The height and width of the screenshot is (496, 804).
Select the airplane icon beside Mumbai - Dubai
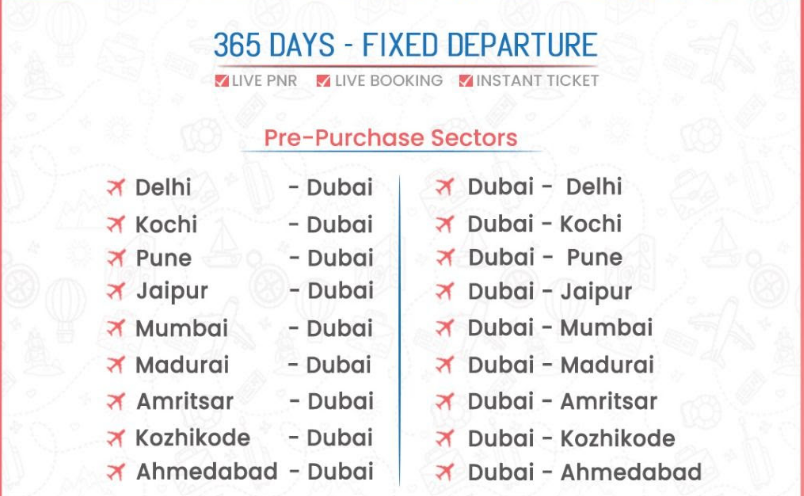click(116, 328)
